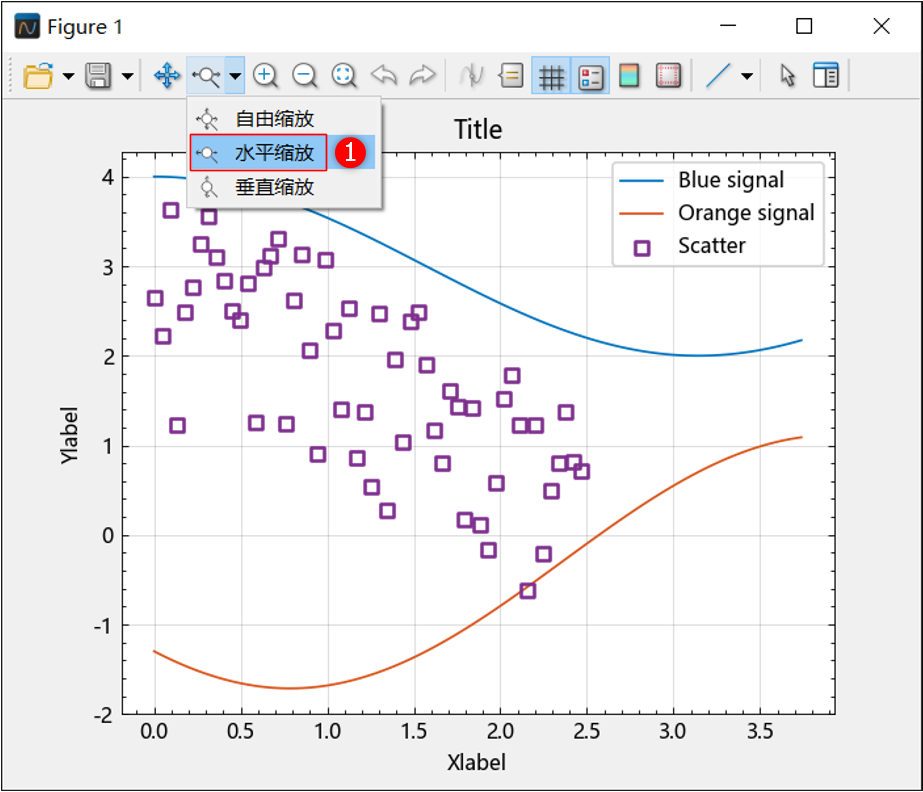This screenshot has width=923, height=792.
Task: Click the redo view arrow icon
Action: pyautogui.click(x=423, y=76)
